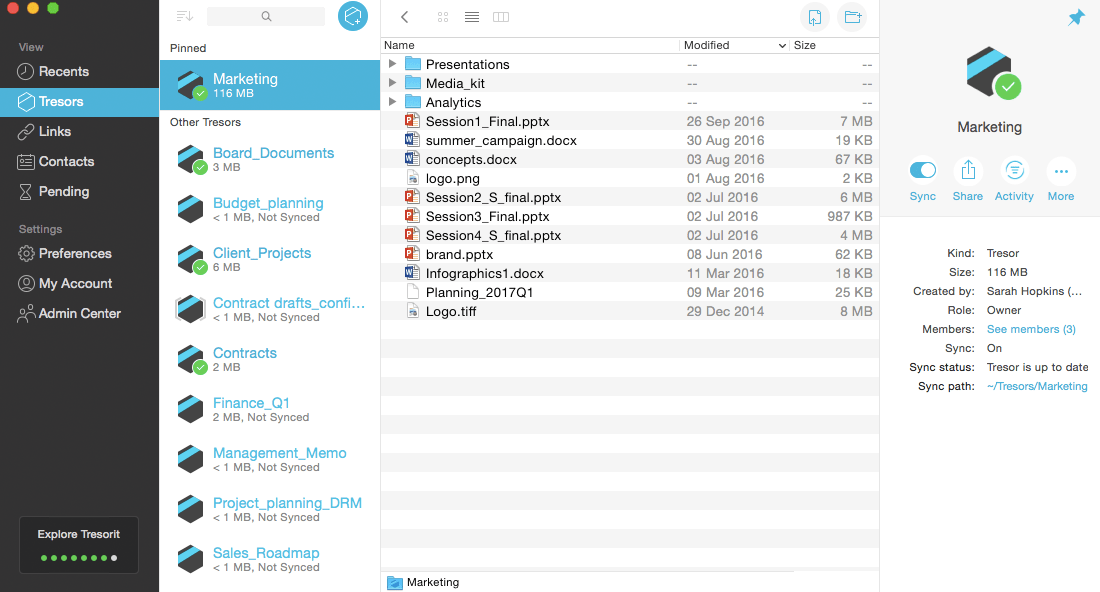
Task: Select the Contracts tresor
Action: tap(269, 359)
